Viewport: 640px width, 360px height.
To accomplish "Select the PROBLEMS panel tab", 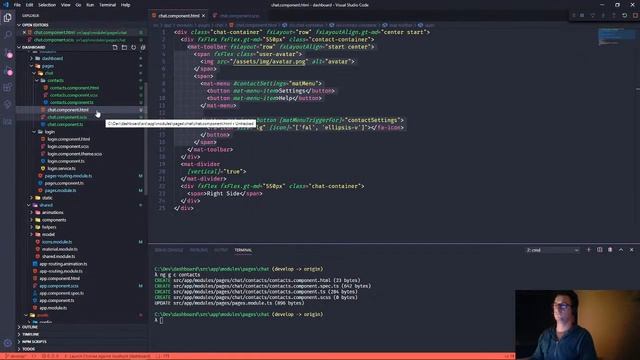I will point(199,250).
